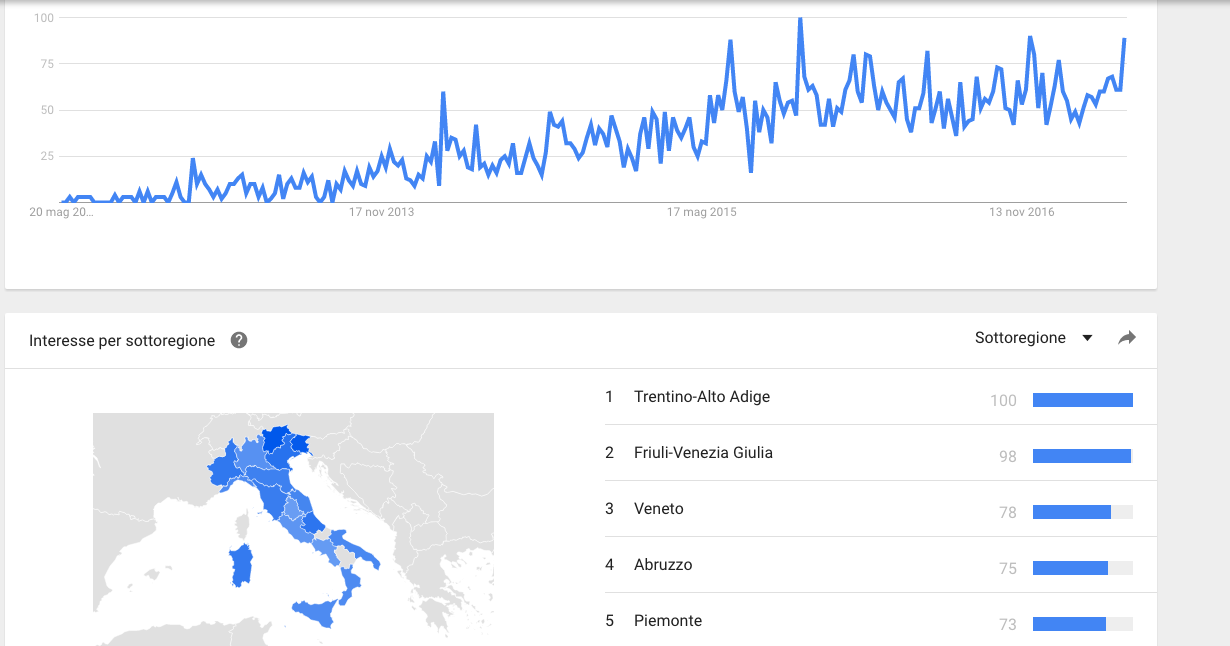Click the Friuli-Venezia Giulia 98 bar
The height and width of the screenshot is (646, 1230).
pos(1083,456)
